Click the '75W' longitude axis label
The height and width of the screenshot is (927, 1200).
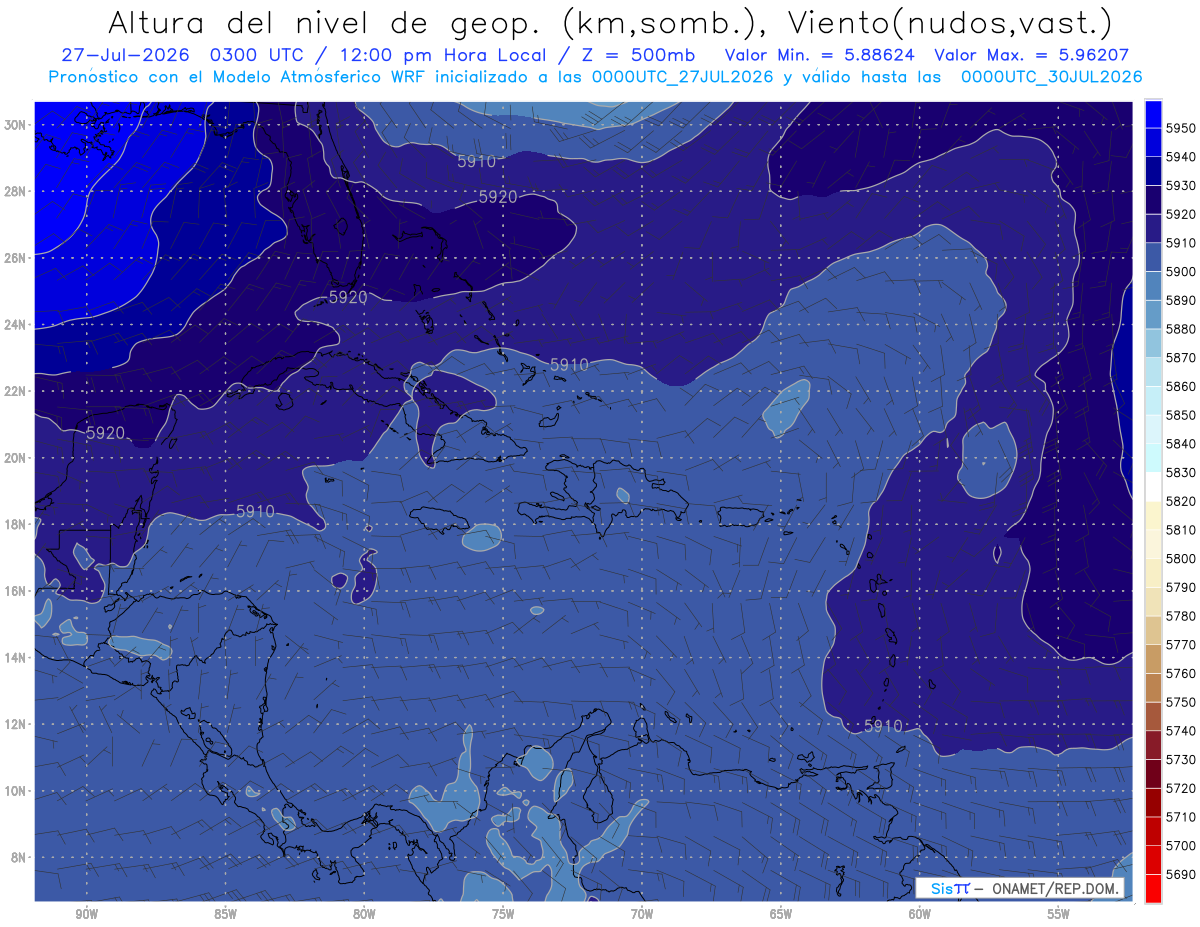503,914
